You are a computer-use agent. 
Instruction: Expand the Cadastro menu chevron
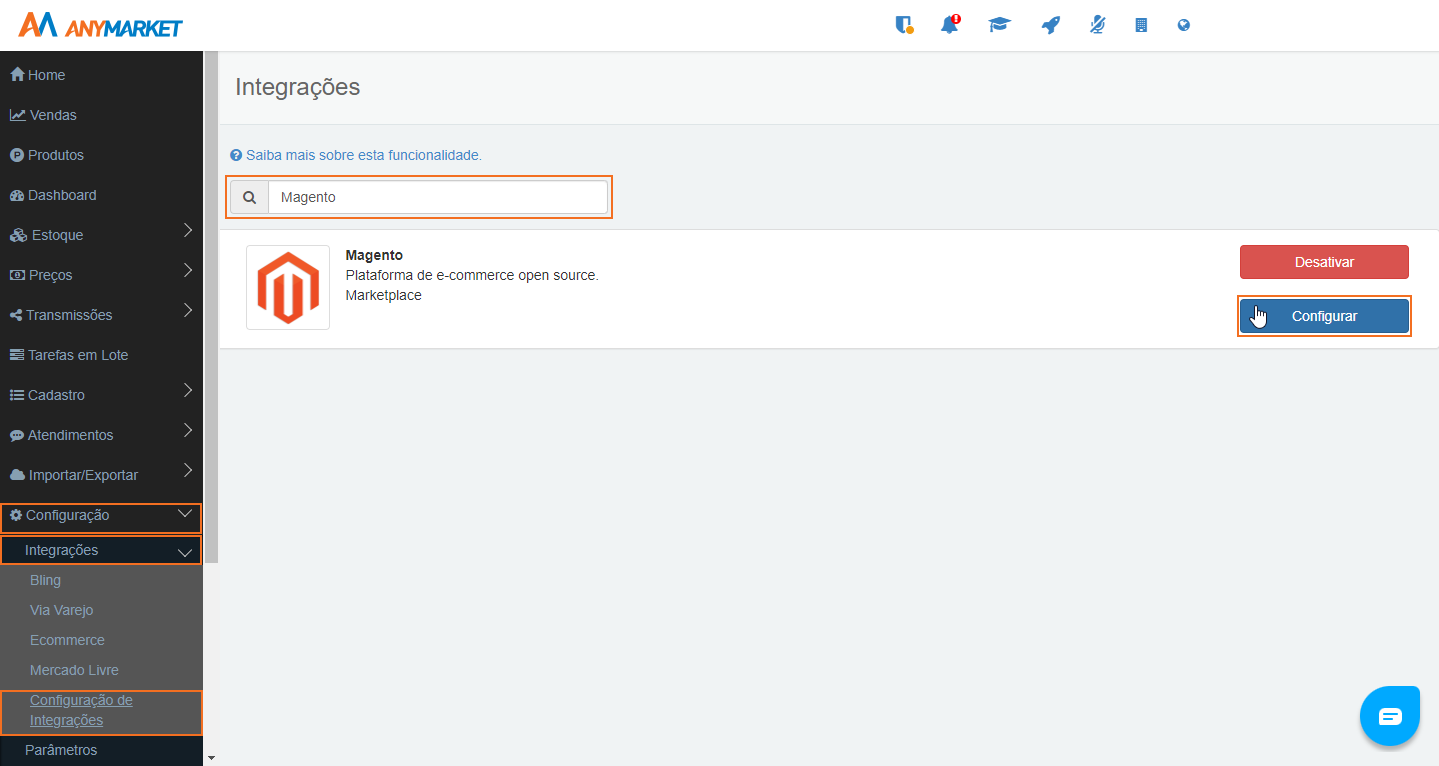click(x=188, y=391)
